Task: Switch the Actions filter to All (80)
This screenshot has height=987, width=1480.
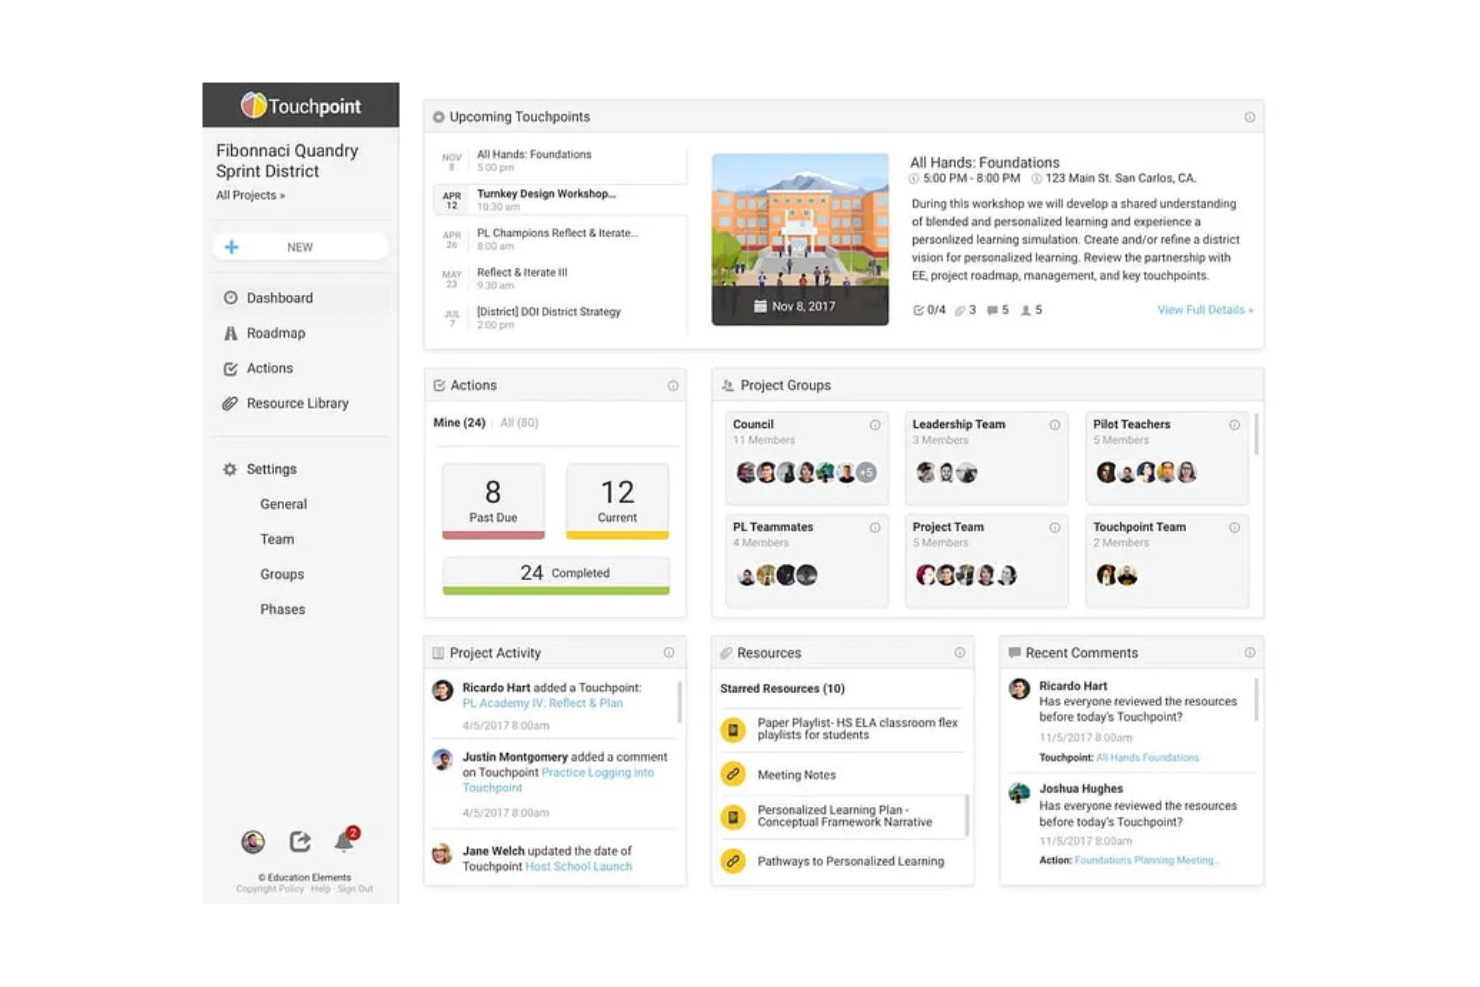Action: pyautogui.click(x=519, y=422)
